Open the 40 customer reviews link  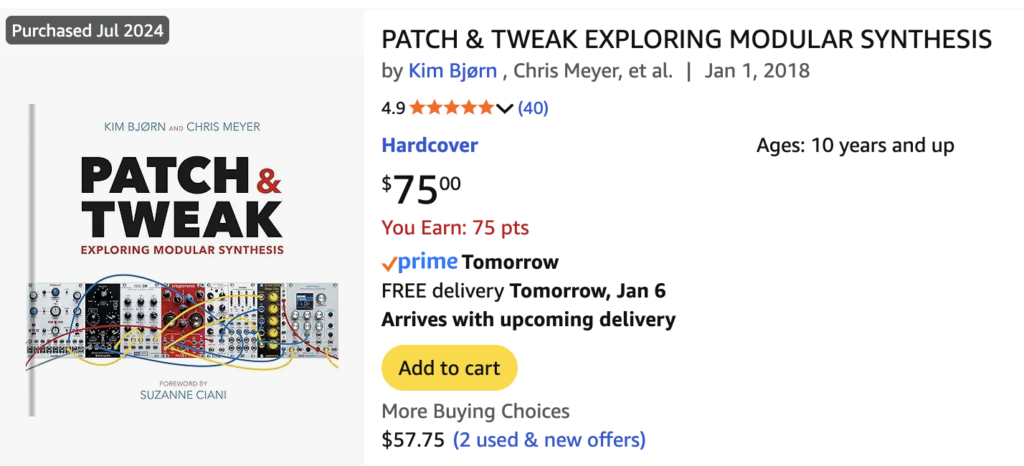[x=533, y=108]
